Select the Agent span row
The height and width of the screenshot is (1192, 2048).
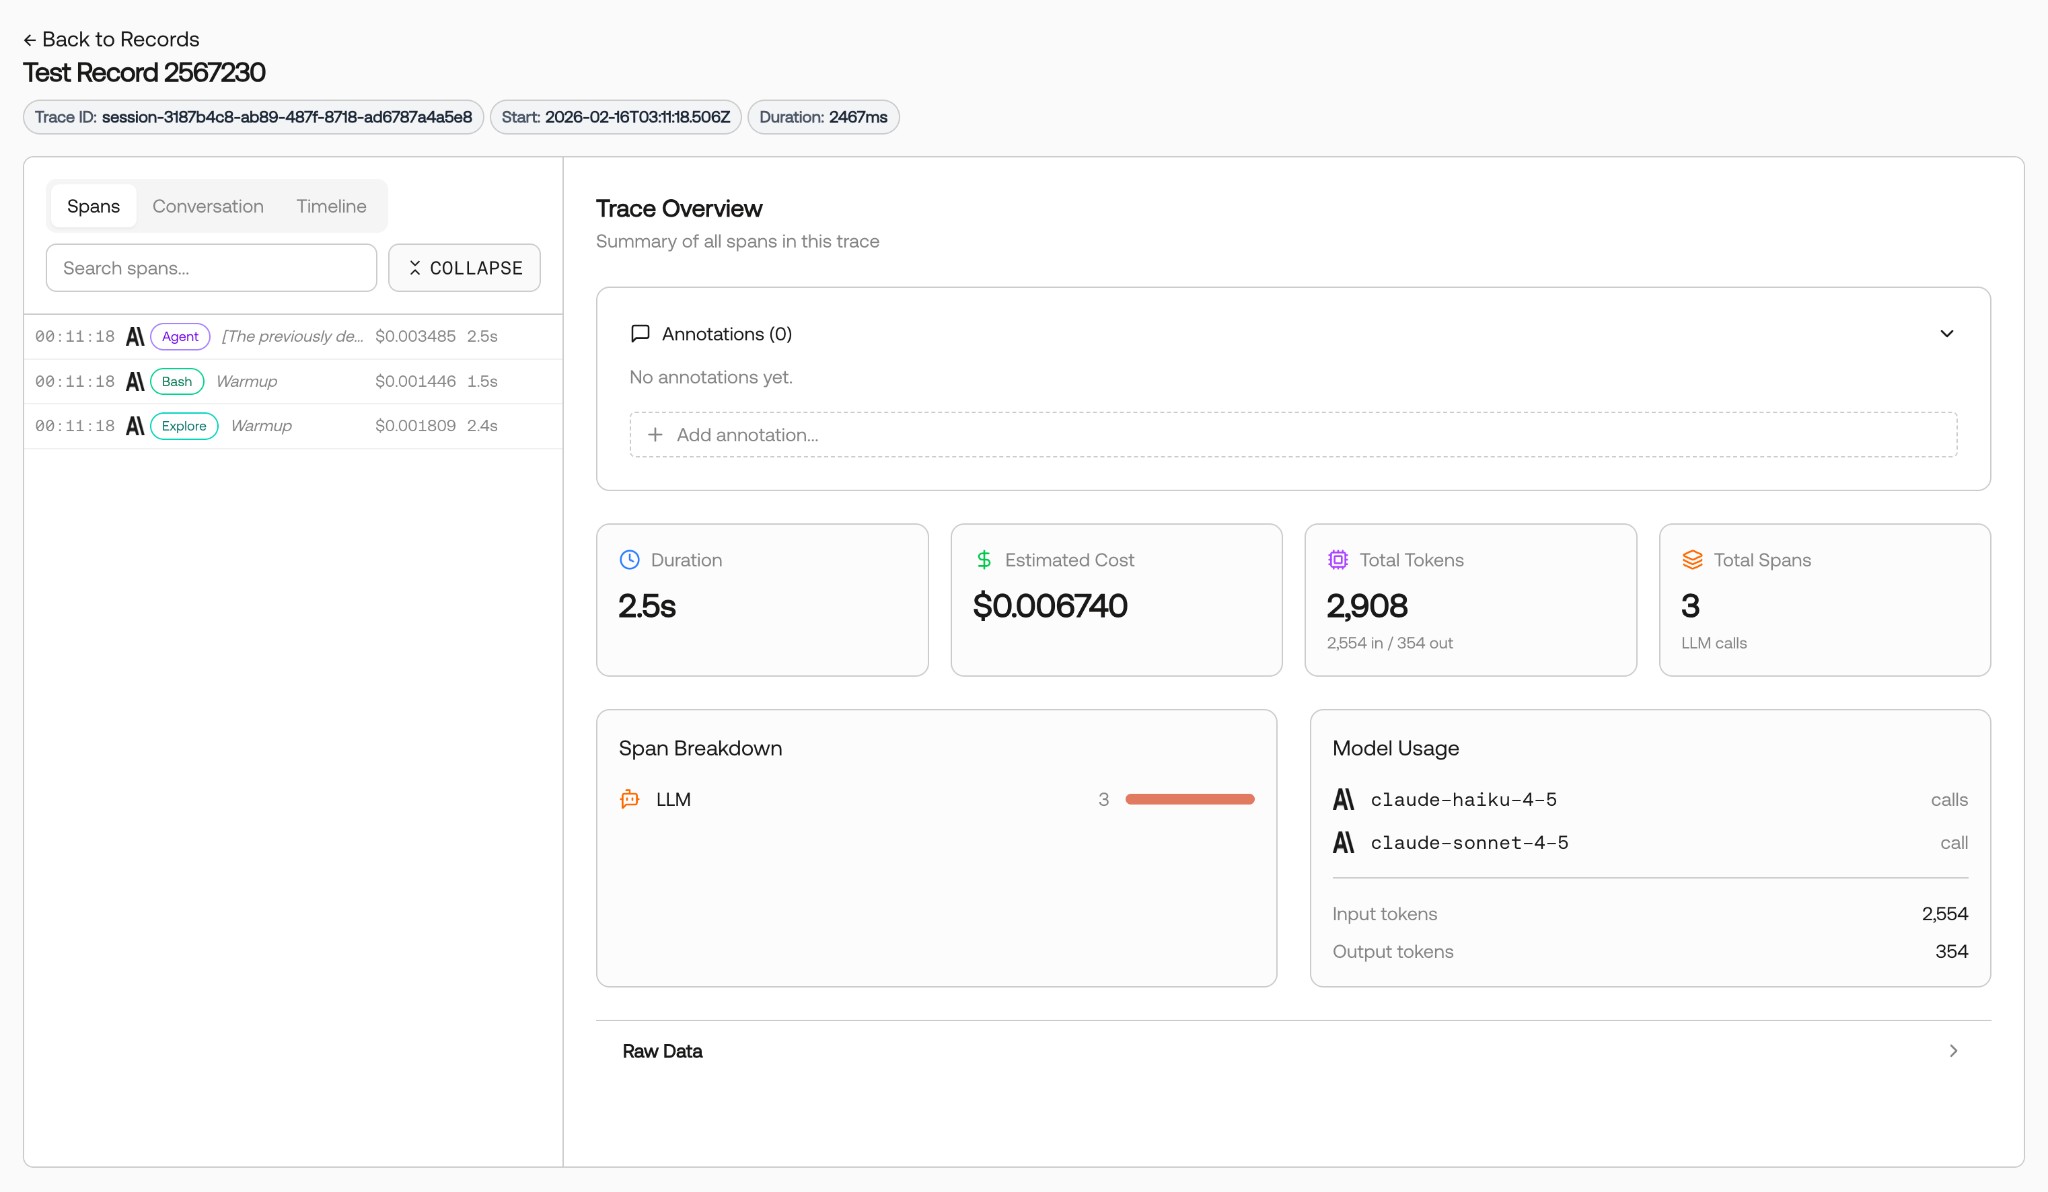pyautogui.click(x=293, y=337)
